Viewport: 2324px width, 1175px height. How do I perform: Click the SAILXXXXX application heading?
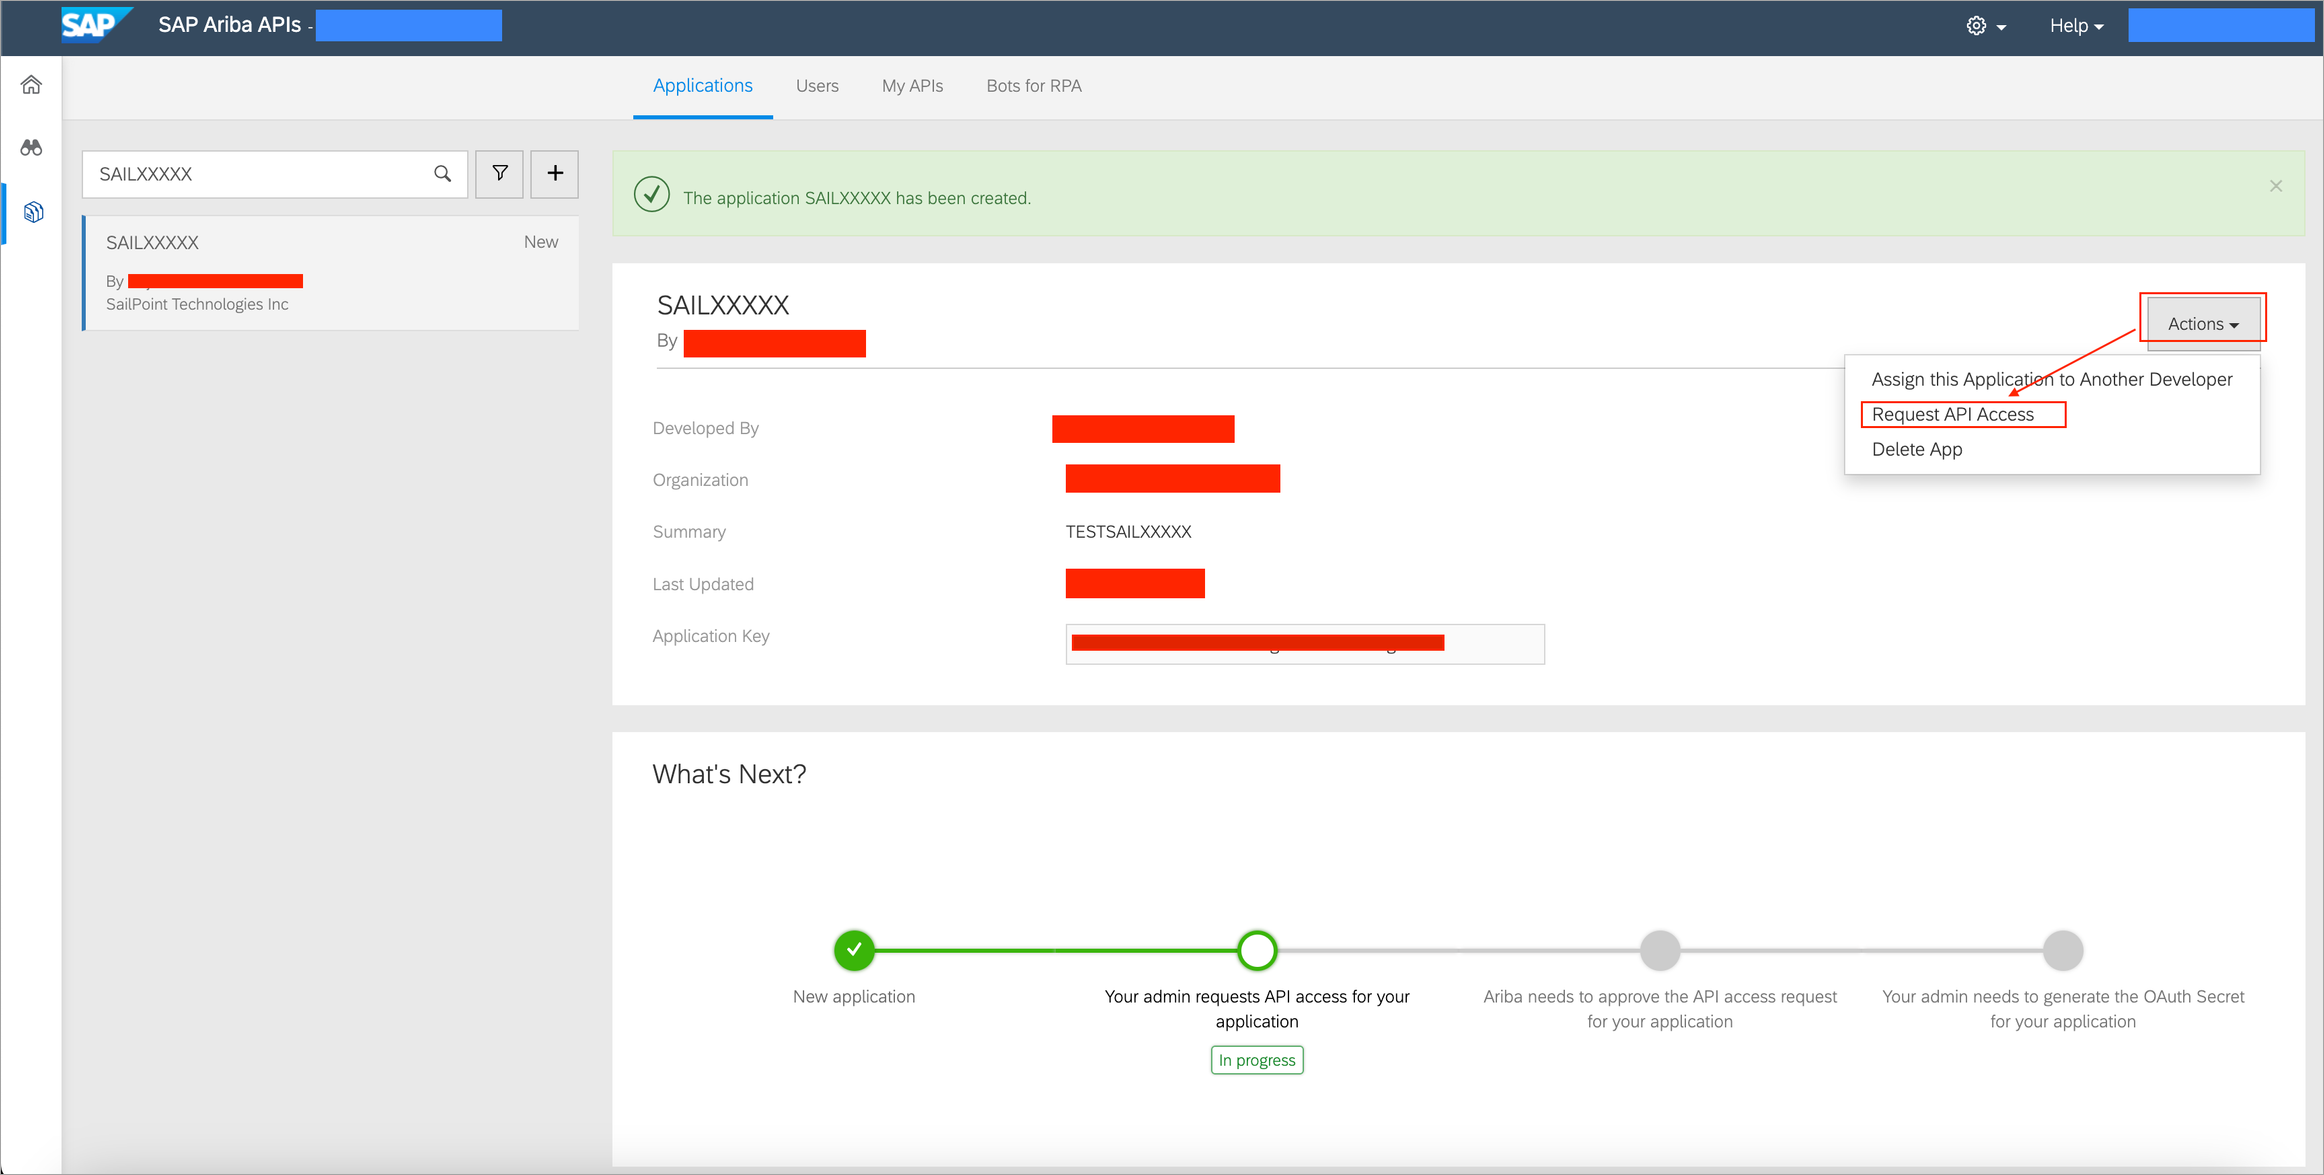723,305
